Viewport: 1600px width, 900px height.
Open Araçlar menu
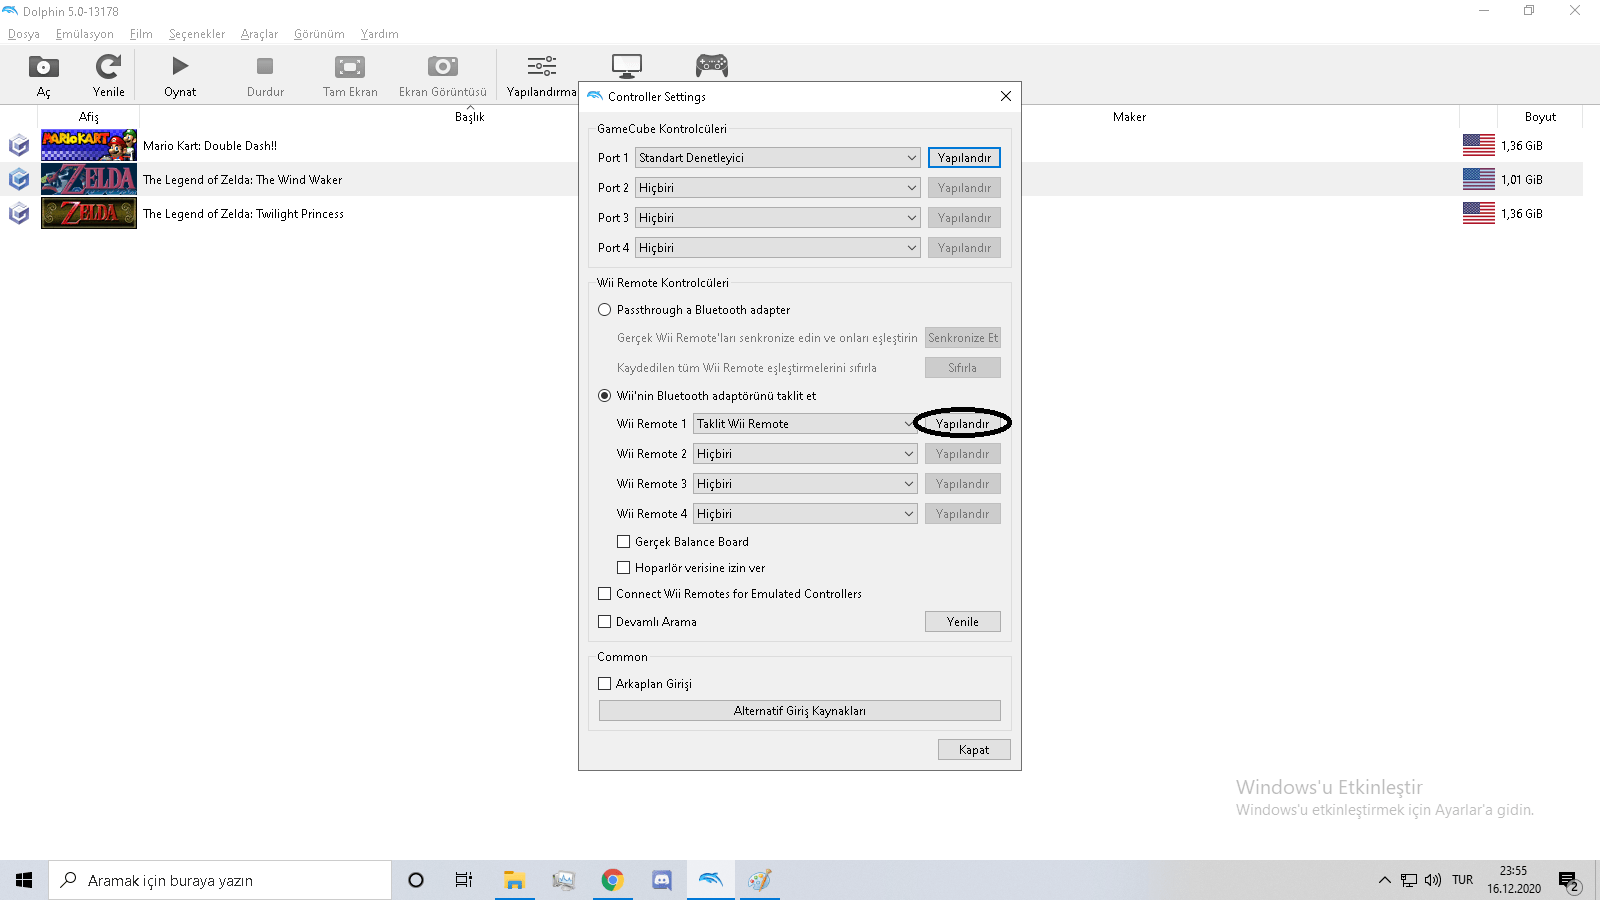click(x=259, y=34)
